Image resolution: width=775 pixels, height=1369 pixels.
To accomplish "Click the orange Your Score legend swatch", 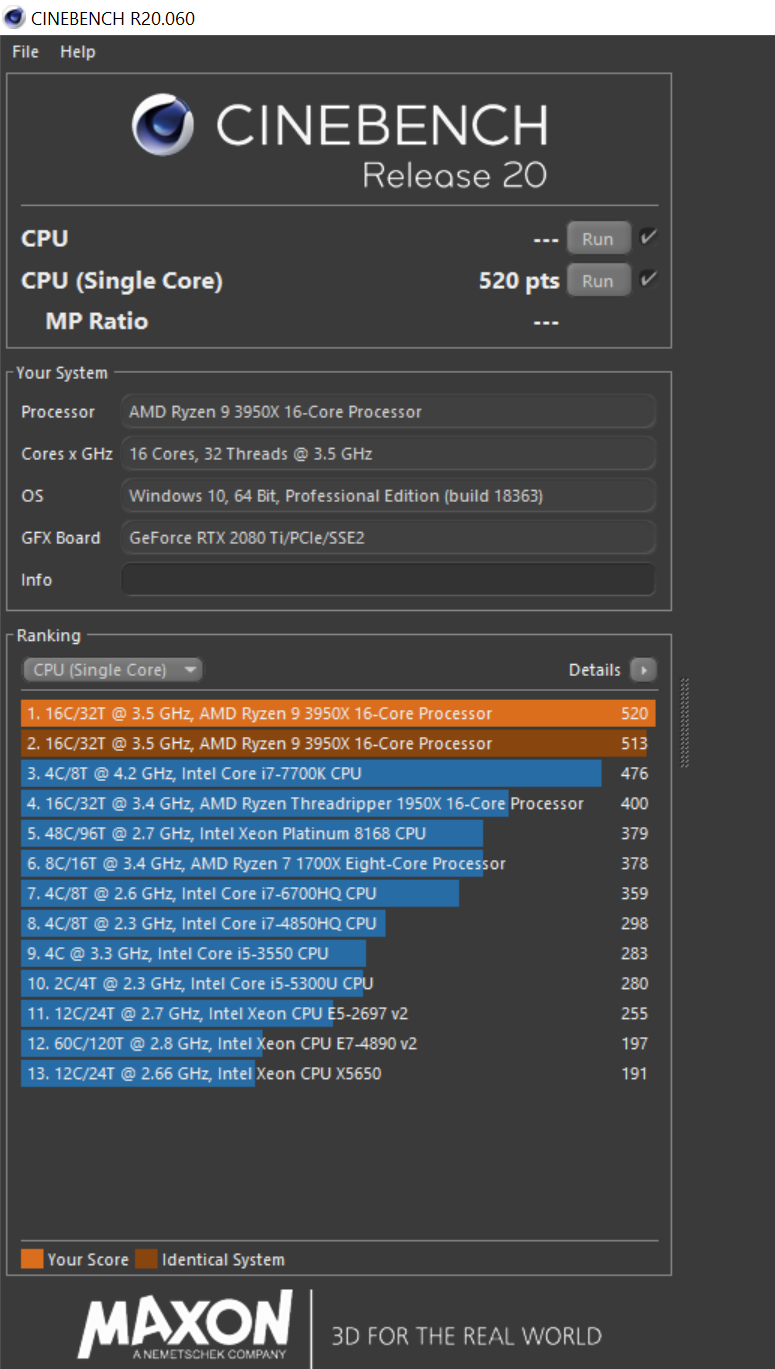I will [32, 1259].
